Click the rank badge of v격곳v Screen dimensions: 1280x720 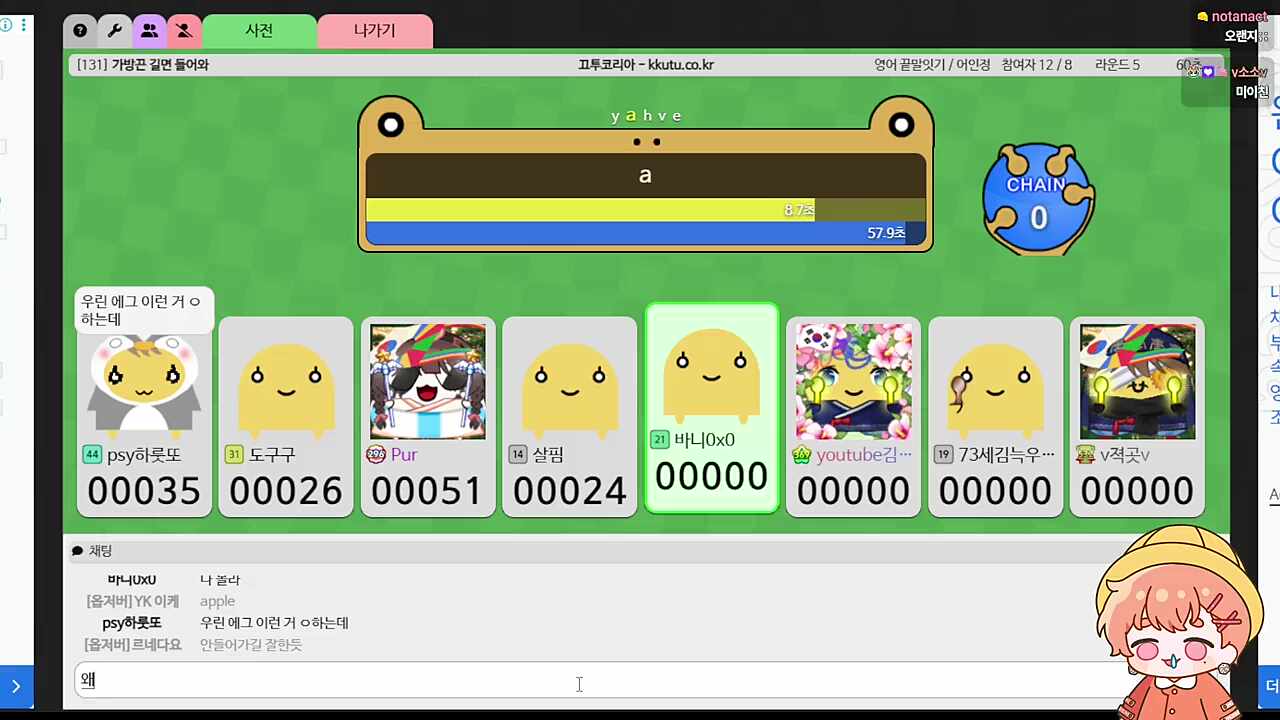[1086, 455]
